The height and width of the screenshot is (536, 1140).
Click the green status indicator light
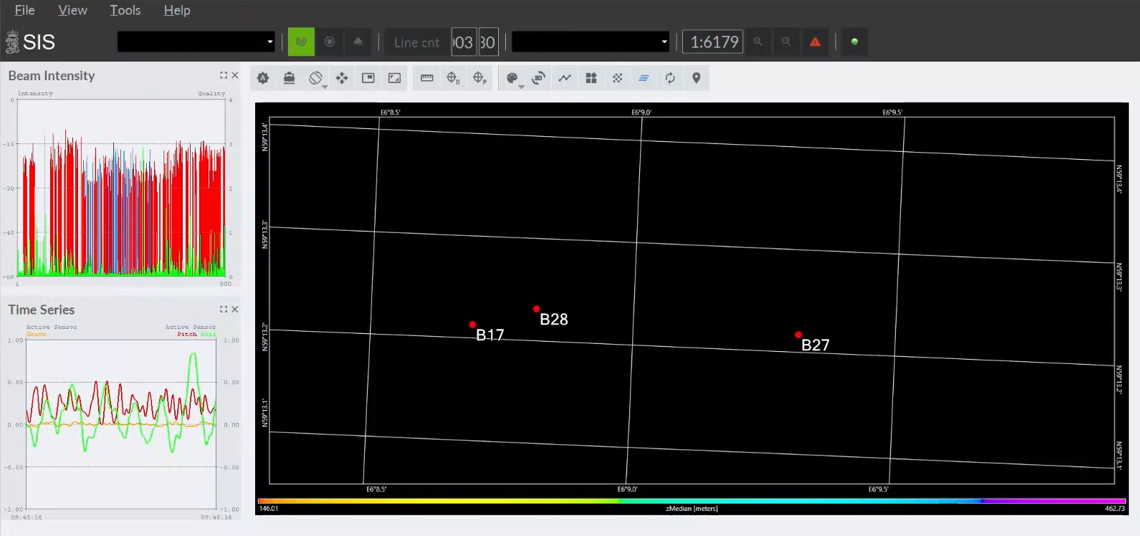(x=854, y=42)
